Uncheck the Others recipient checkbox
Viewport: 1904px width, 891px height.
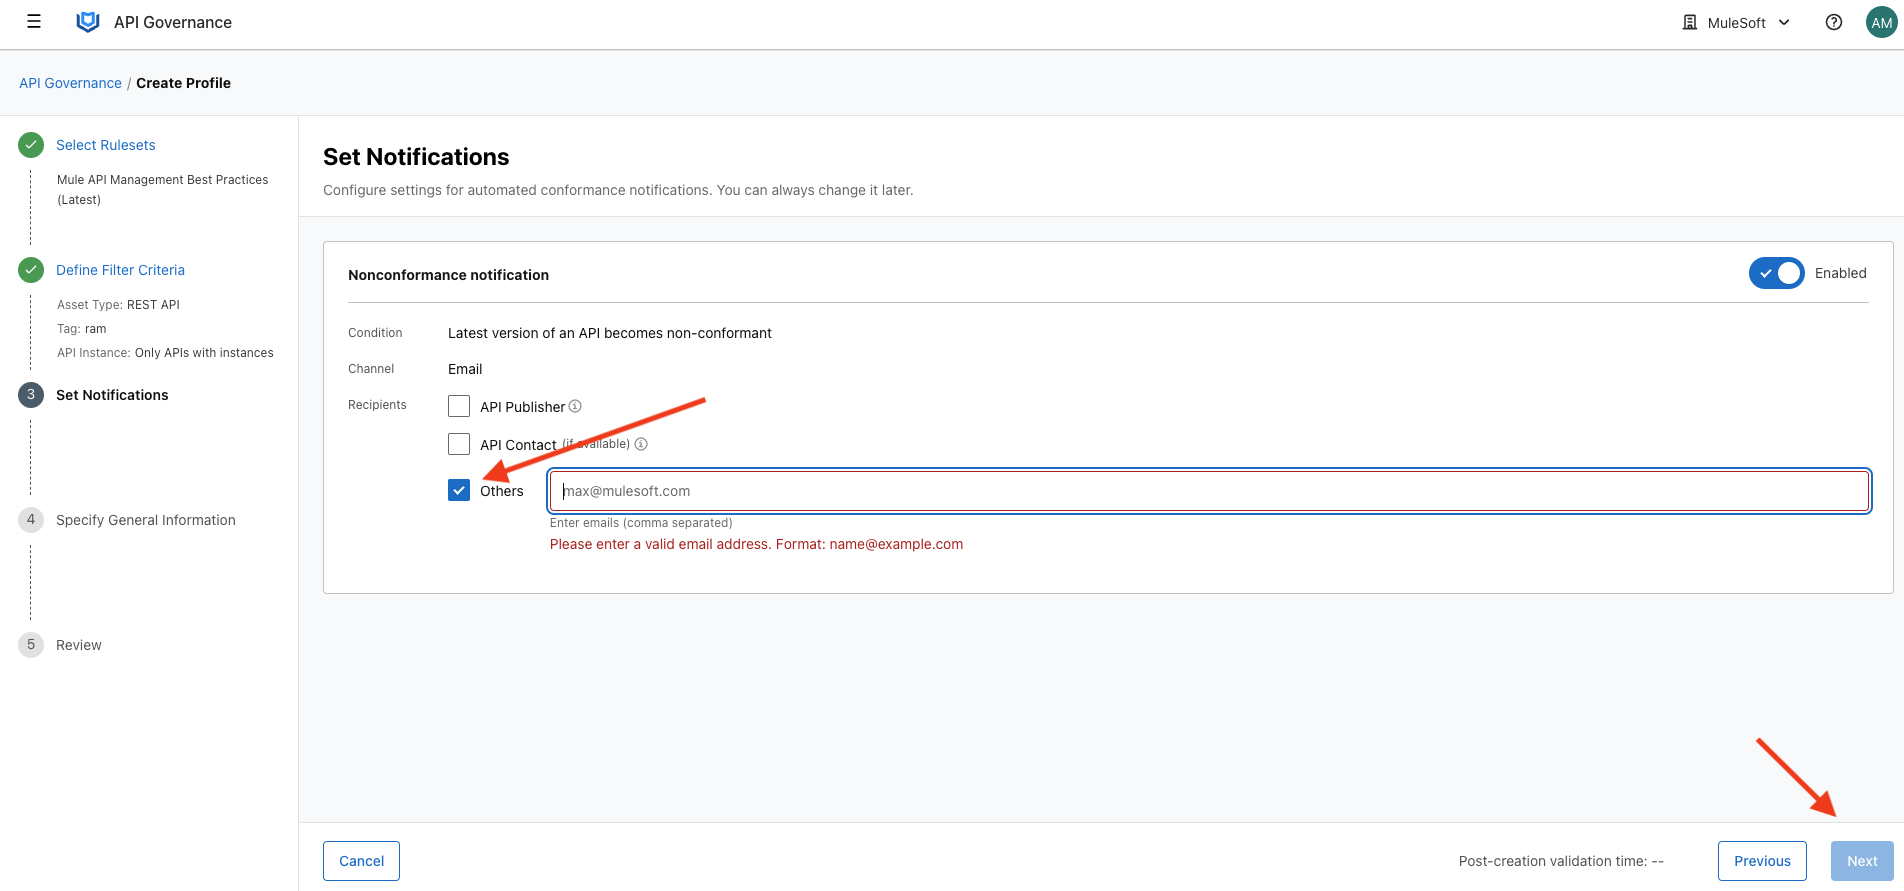[459, 491]
